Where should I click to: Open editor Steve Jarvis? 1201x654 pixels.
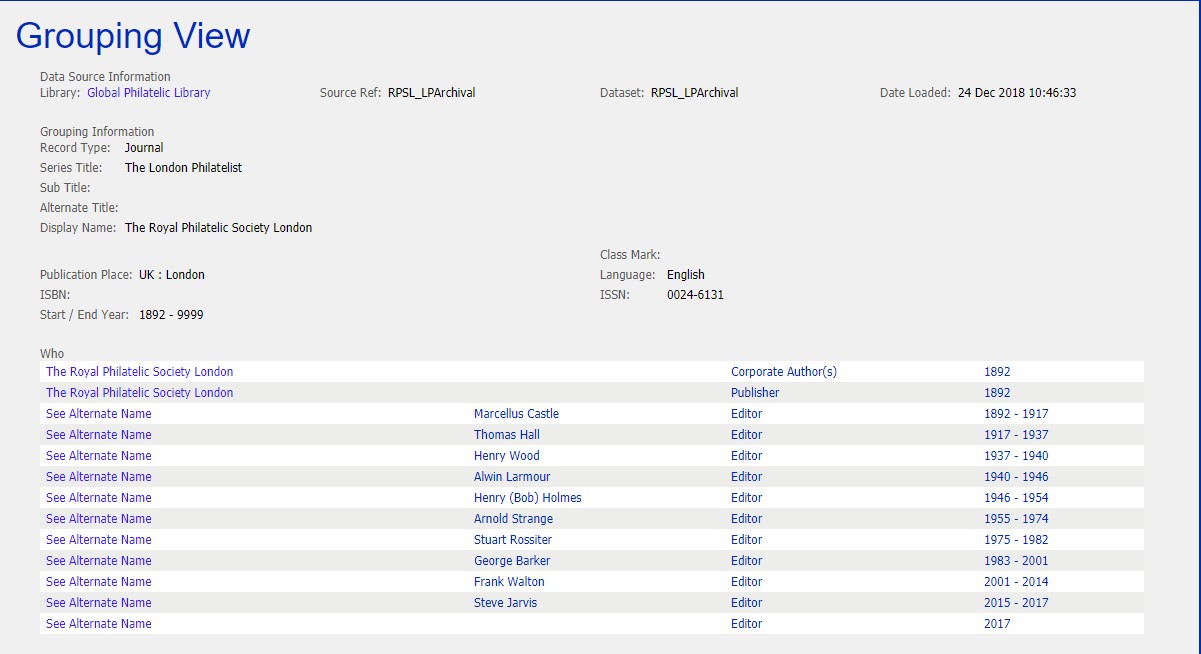505,603
